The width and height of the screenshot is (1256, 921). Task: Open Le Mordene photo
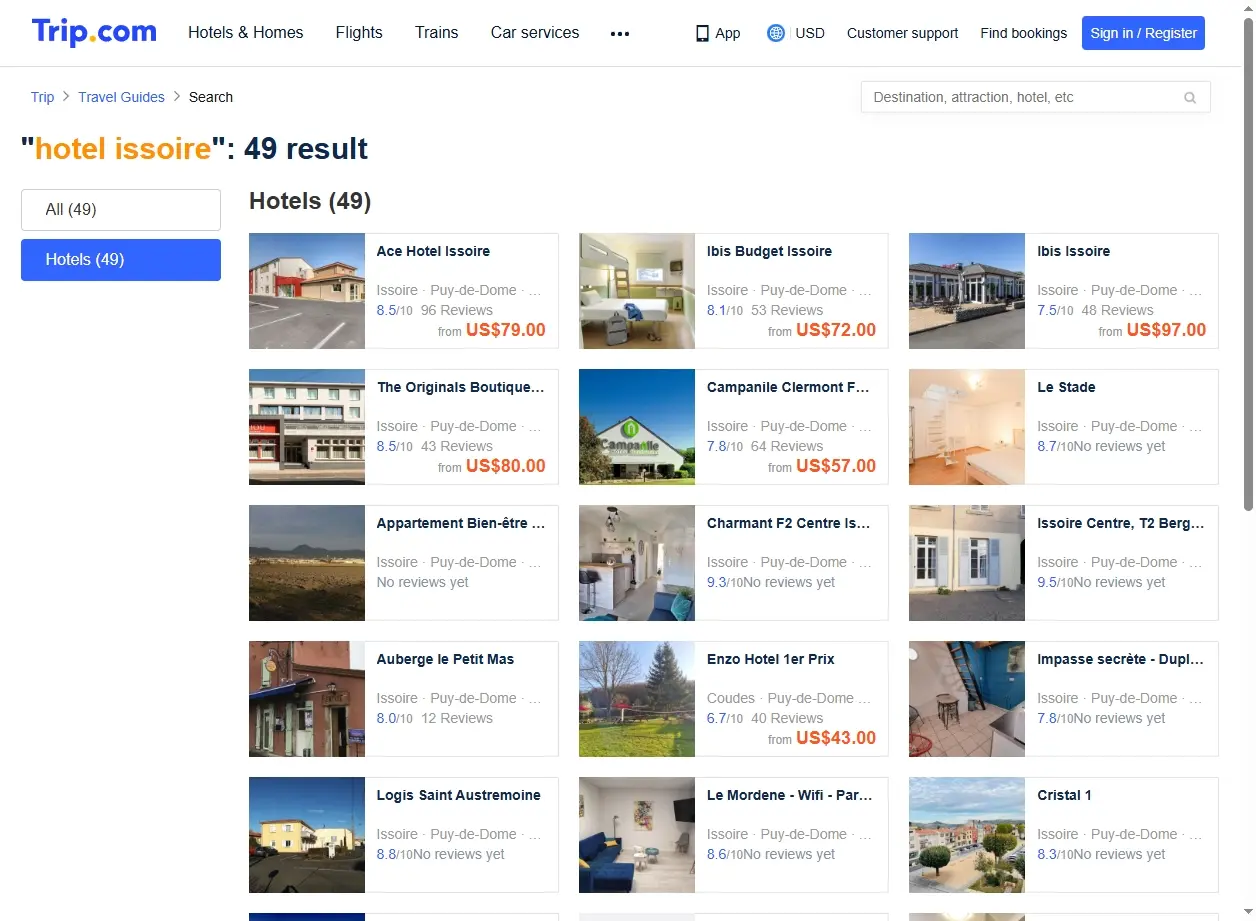click(637, 835)
